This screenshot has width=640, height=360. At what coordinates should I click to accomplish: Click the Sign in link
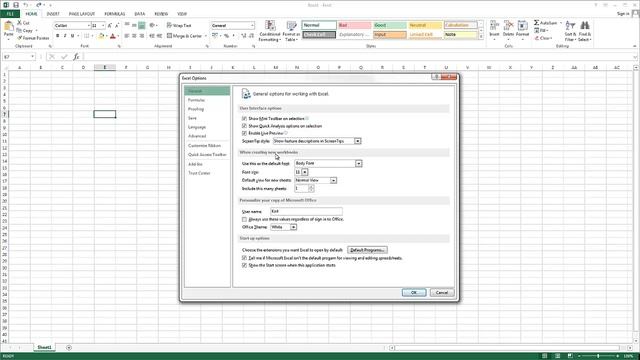tap(623, 14)
